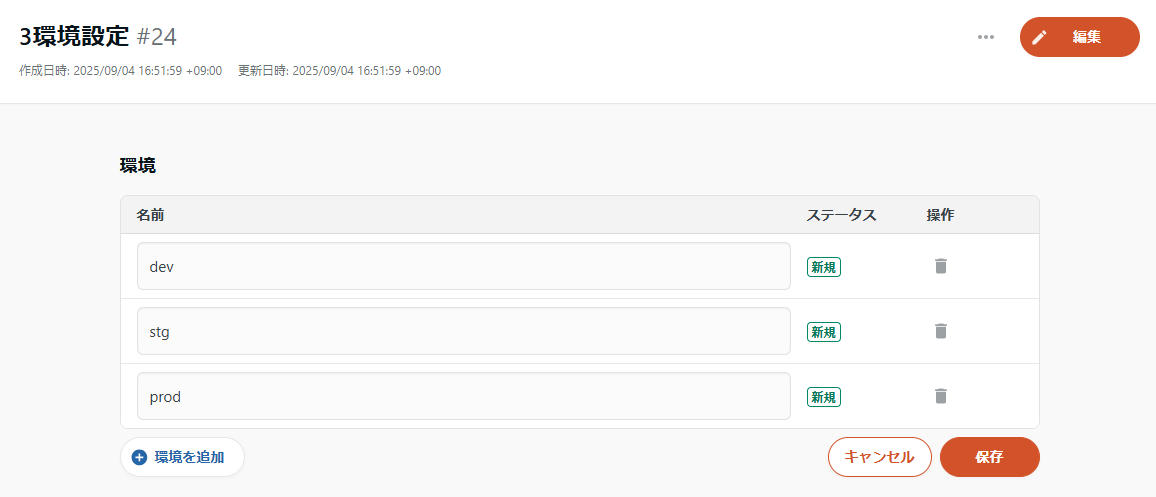Click the 新規 badge in stg row
The height and width of the screenshot is (497, 1156).
coord(824,332)
